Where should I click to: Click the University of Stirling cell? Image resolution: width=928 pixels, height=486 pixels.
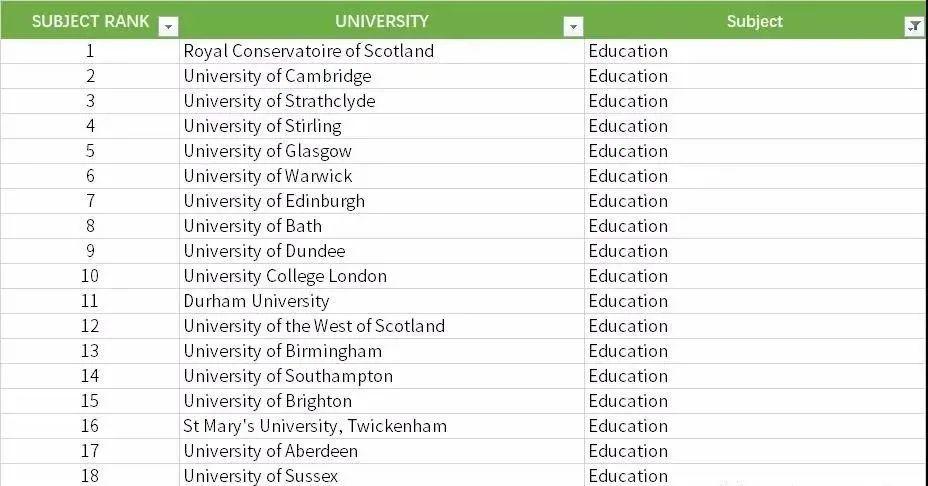coord(382,126)
